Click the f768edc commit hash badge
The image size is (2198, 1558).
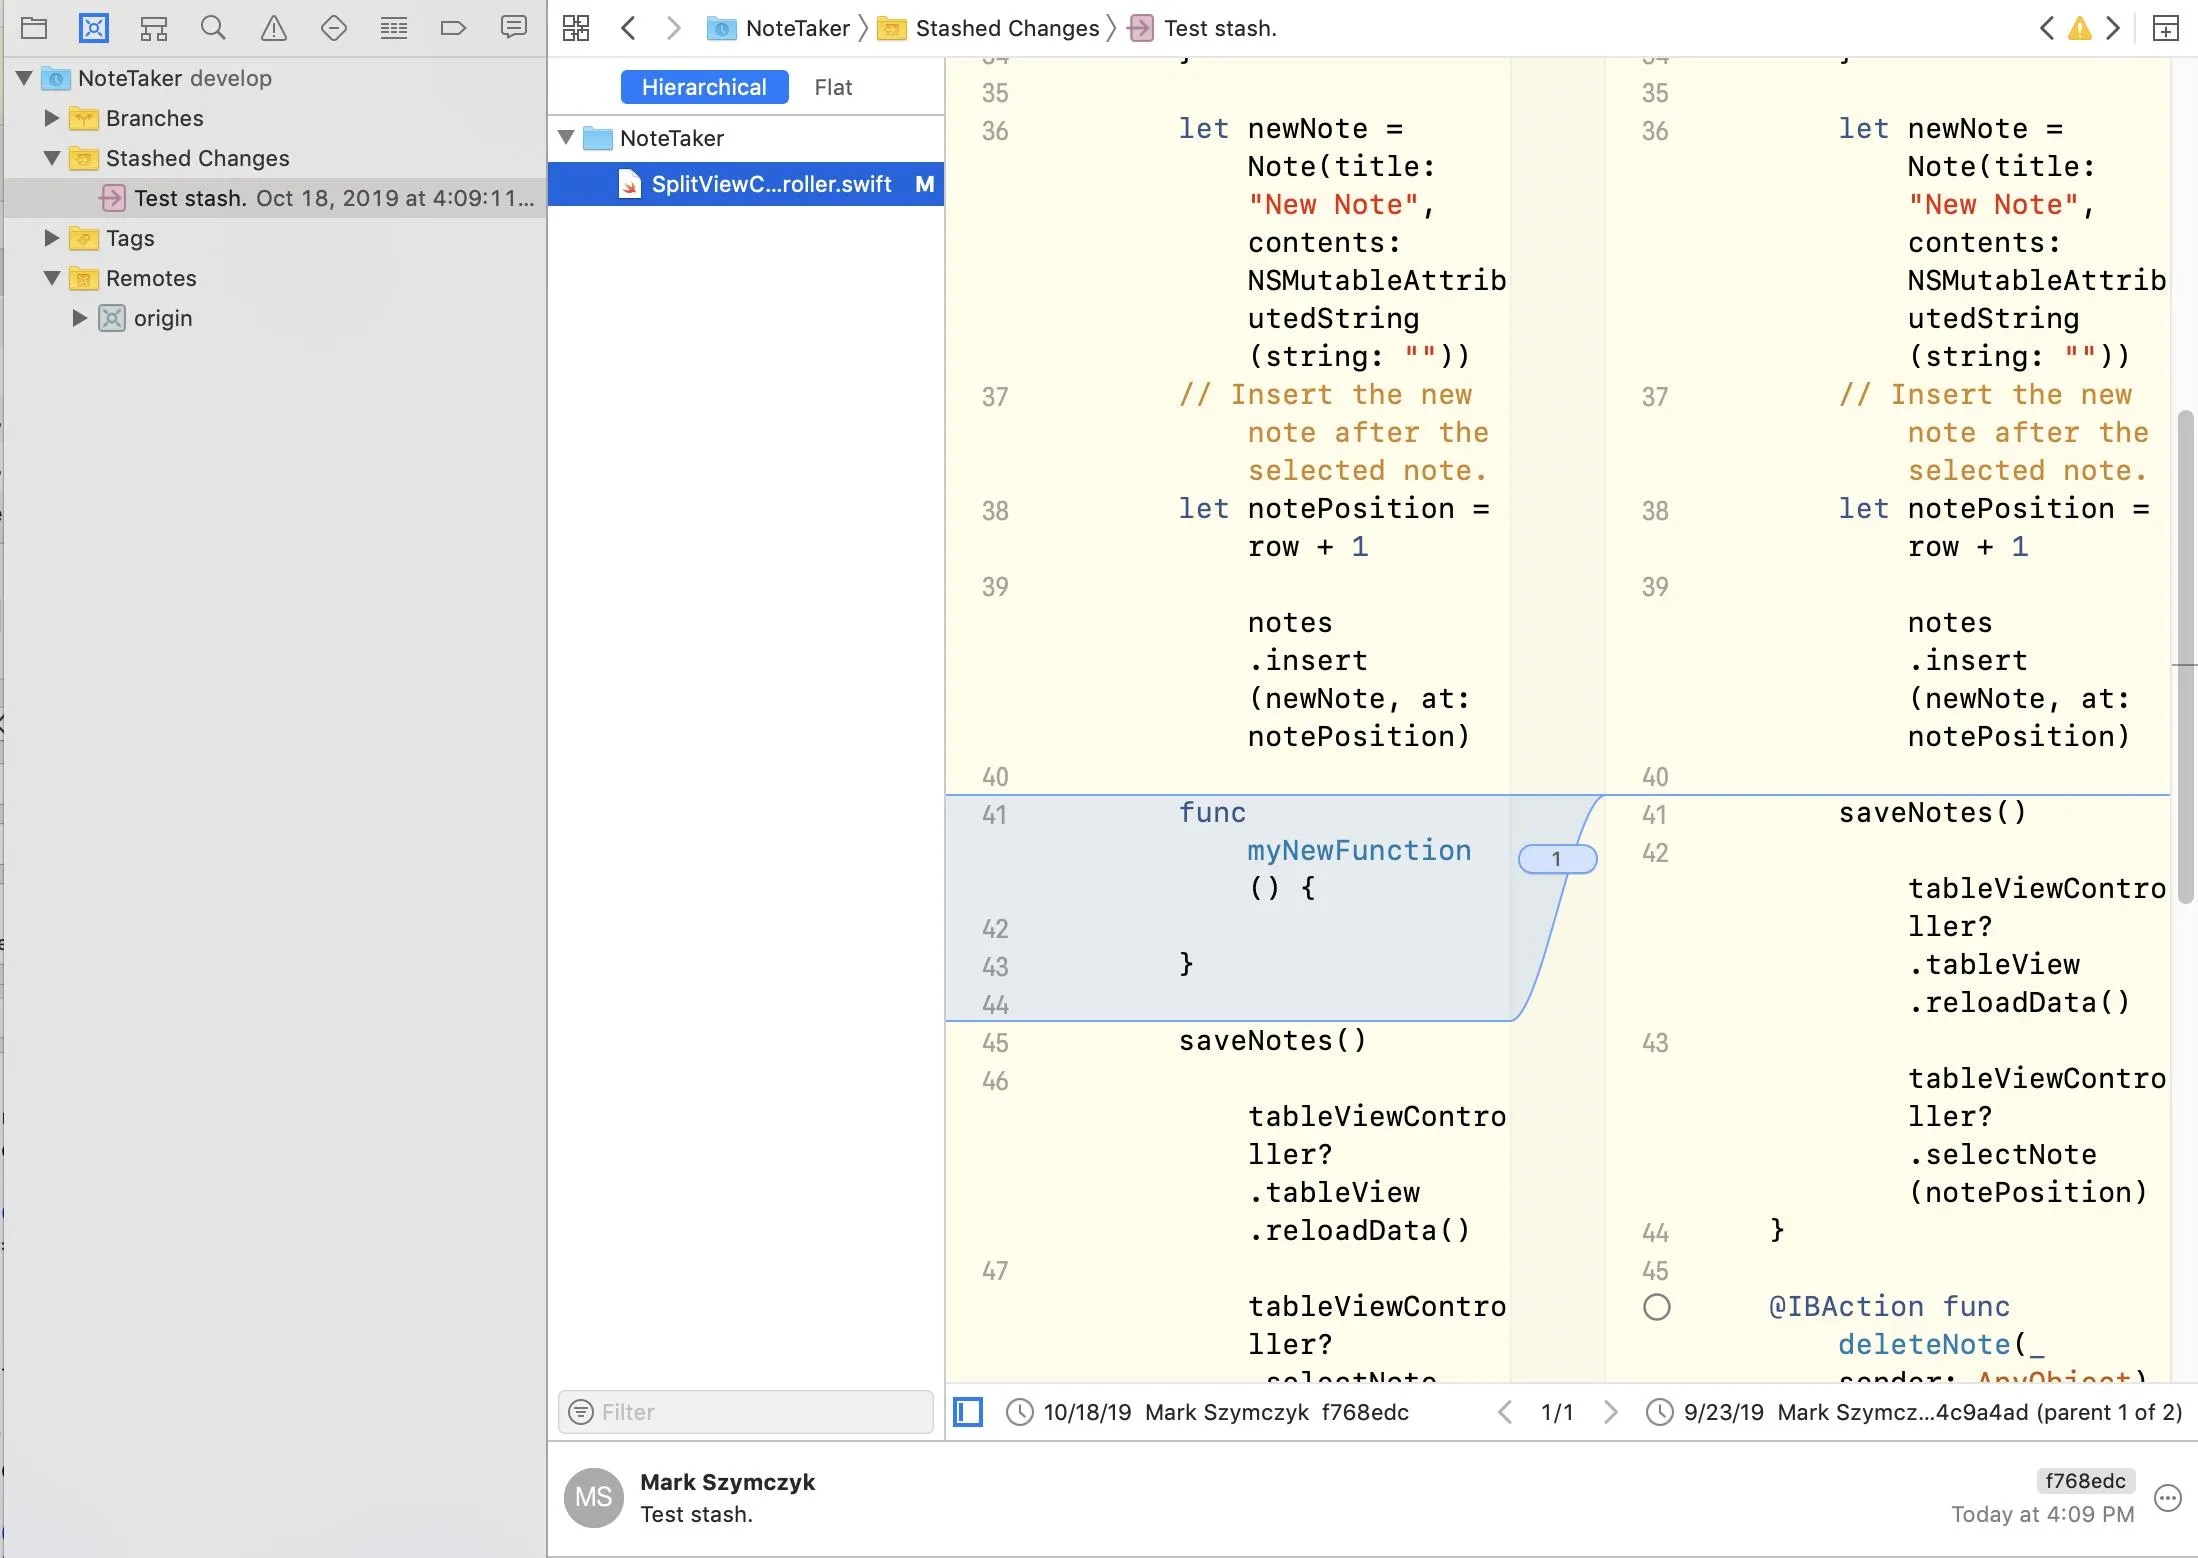point(2085,1480)
